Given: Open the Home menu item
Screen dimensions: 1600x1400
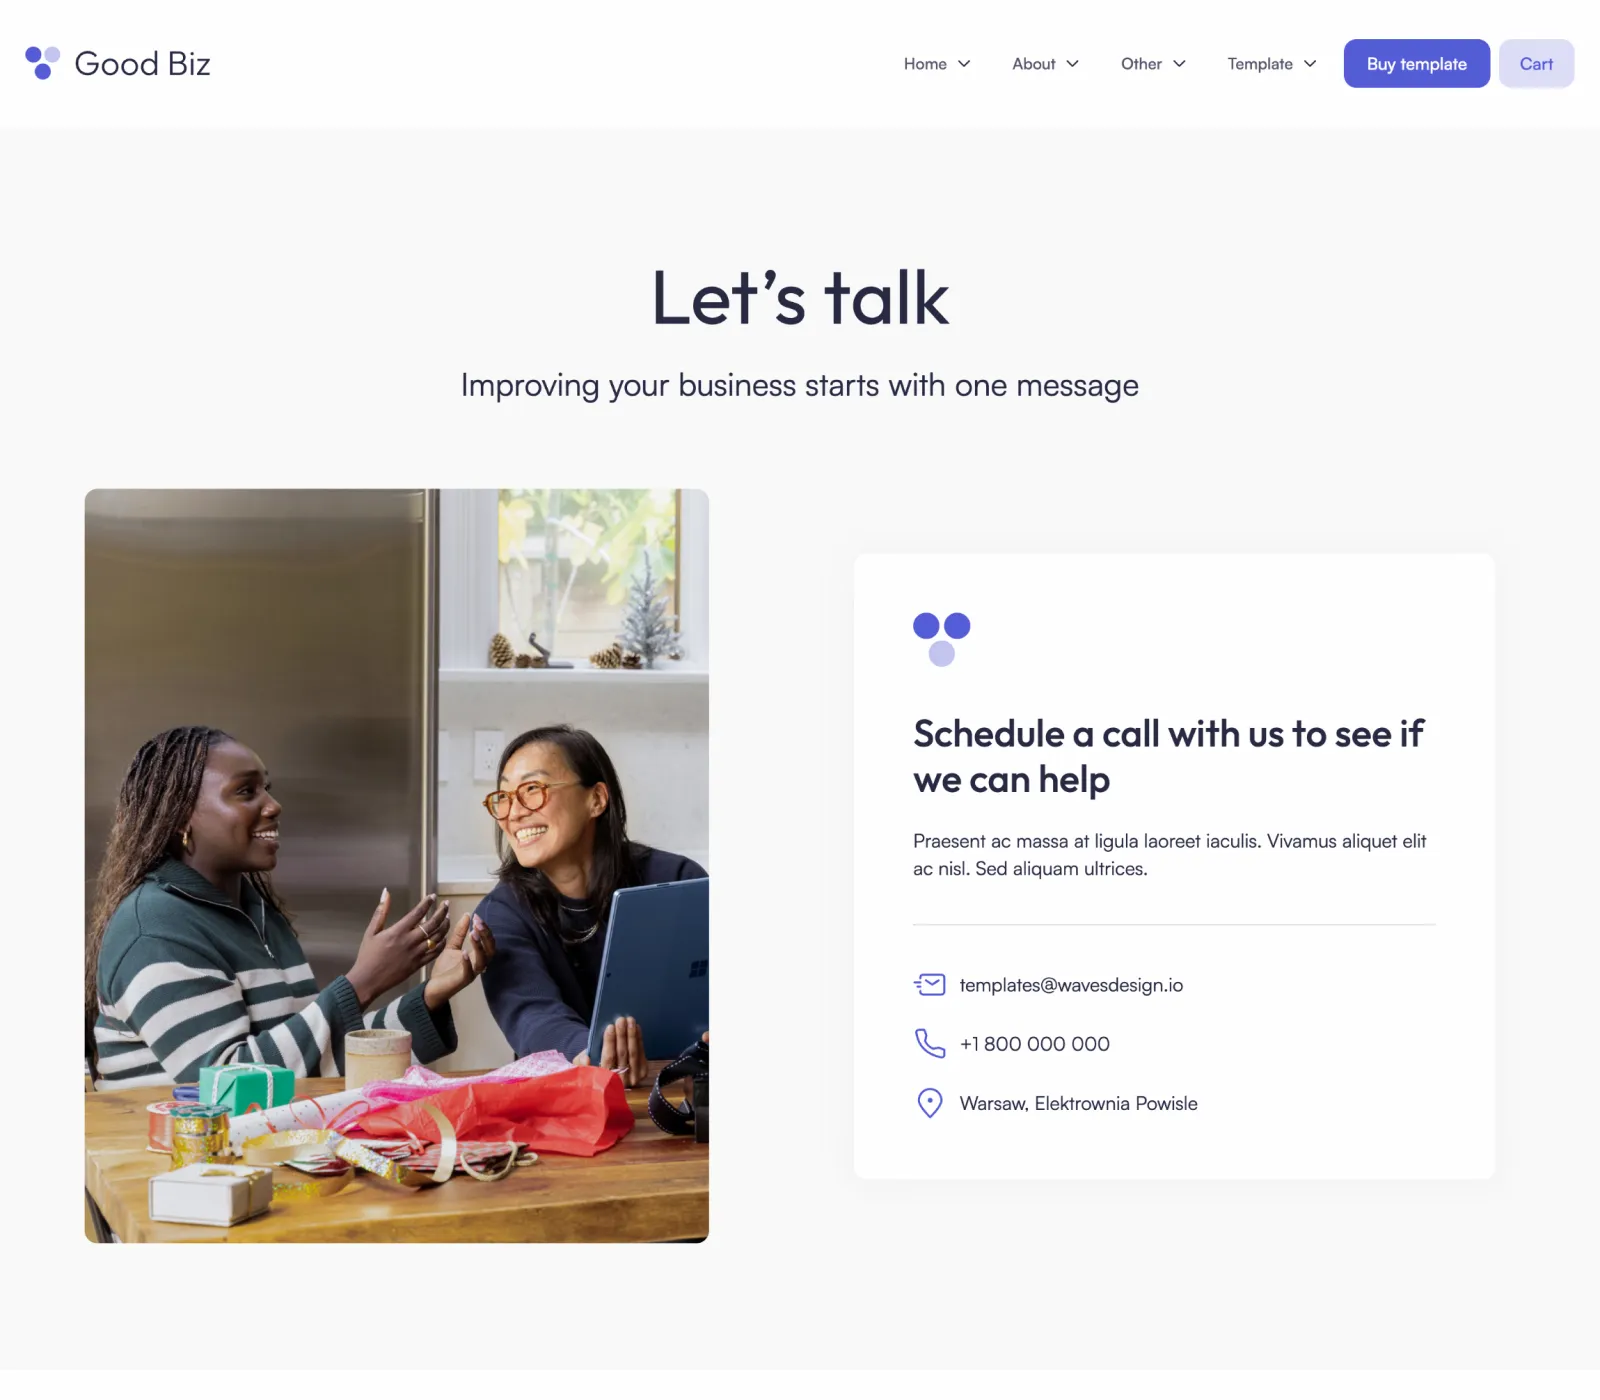Looking at the screenshot, I should click(925, 64).
